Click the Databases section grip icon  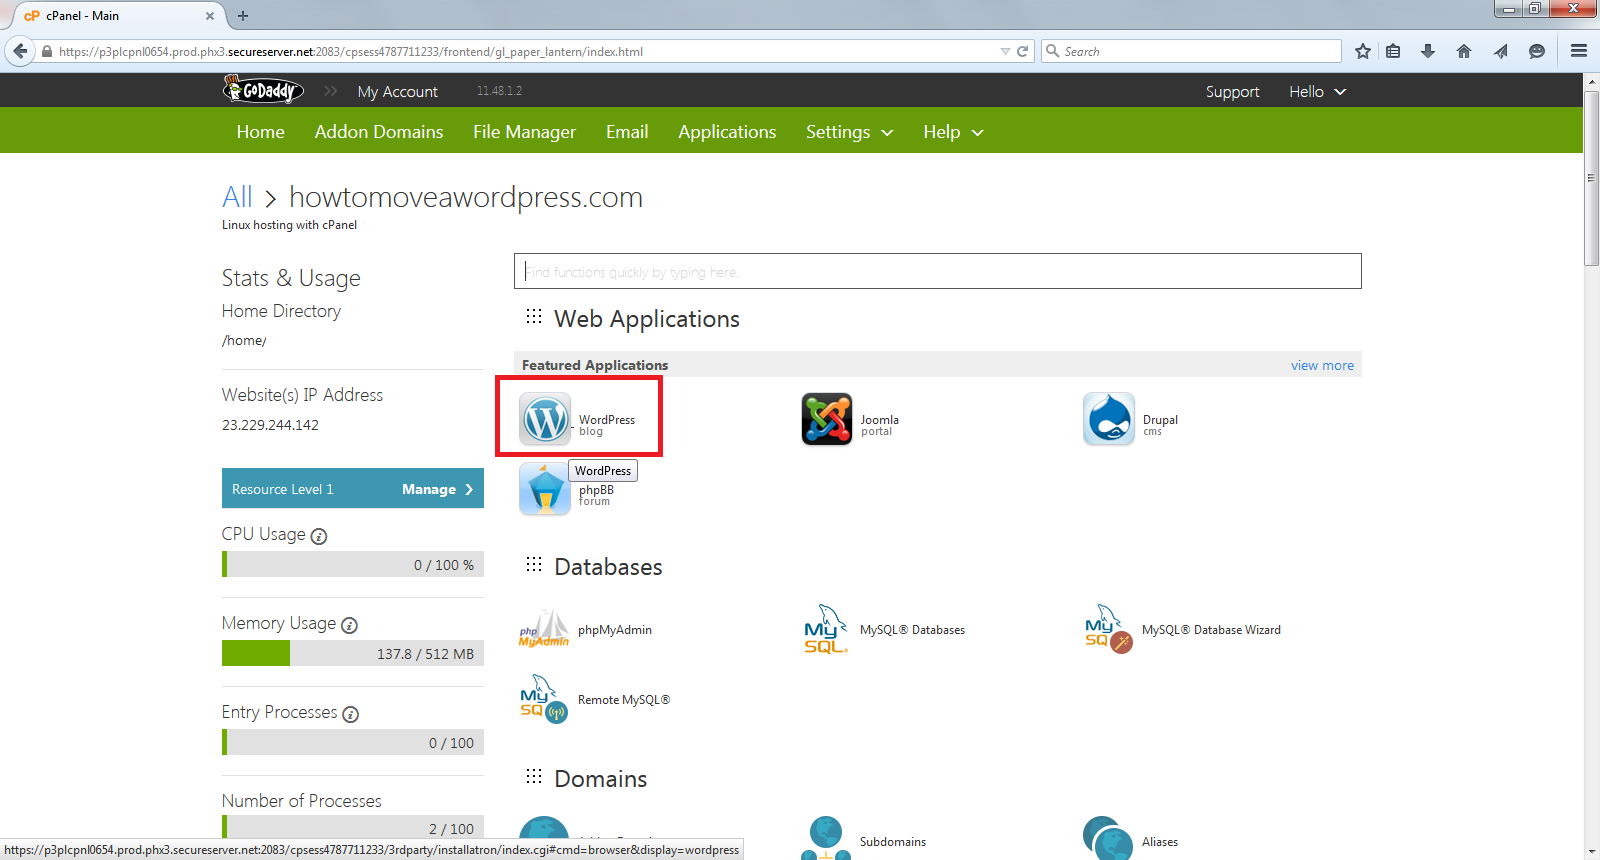point(534,565)
